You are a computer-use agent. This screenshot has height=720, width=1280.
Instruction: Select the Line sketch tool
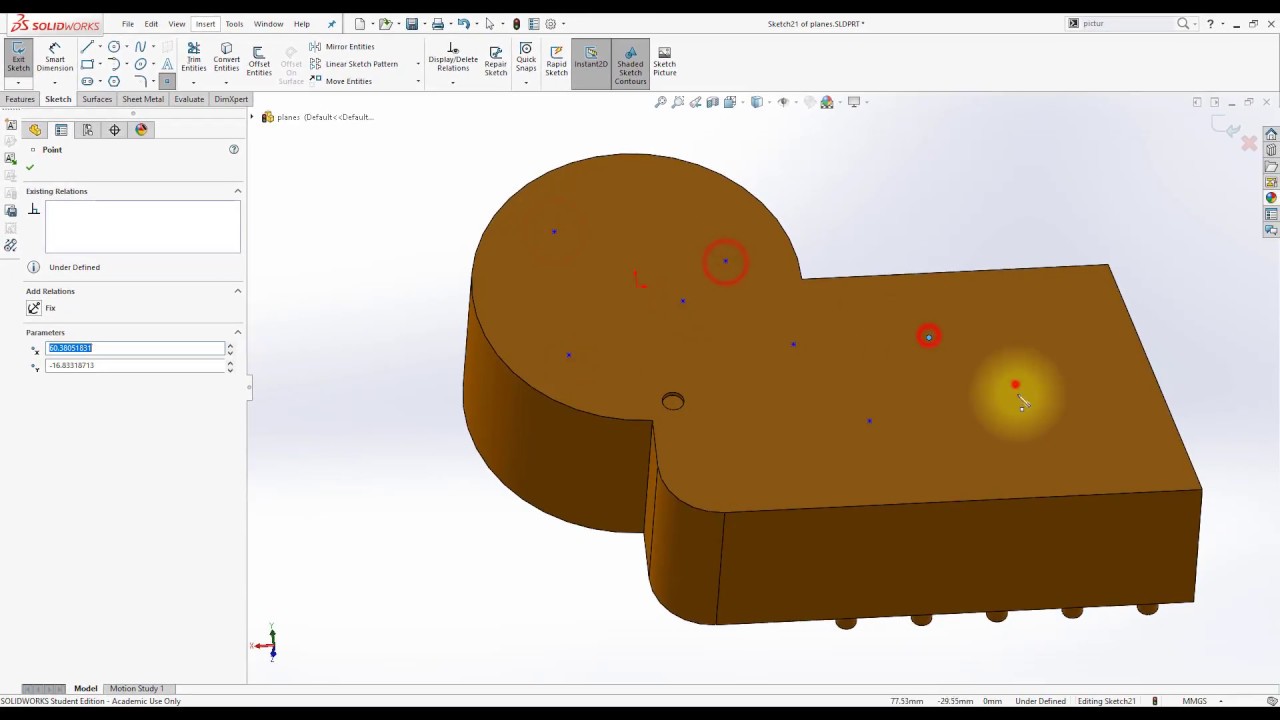coord(87,47)
